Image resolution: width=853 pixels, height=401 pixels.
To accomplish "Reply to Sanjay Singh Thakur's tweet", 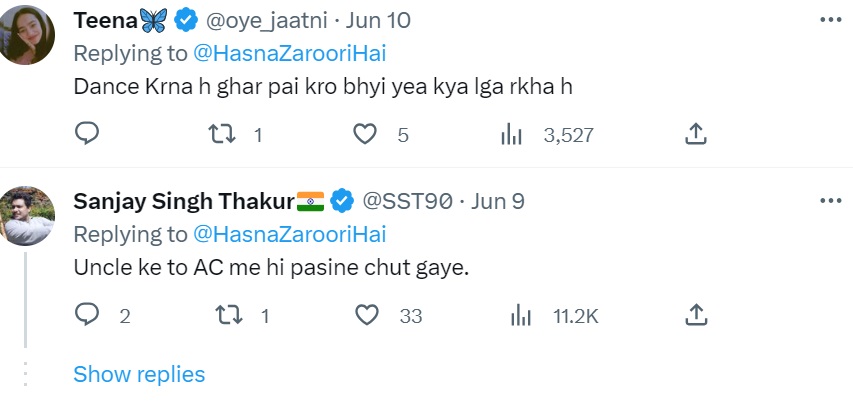I will pyautogui.click(x=87, y=316).
